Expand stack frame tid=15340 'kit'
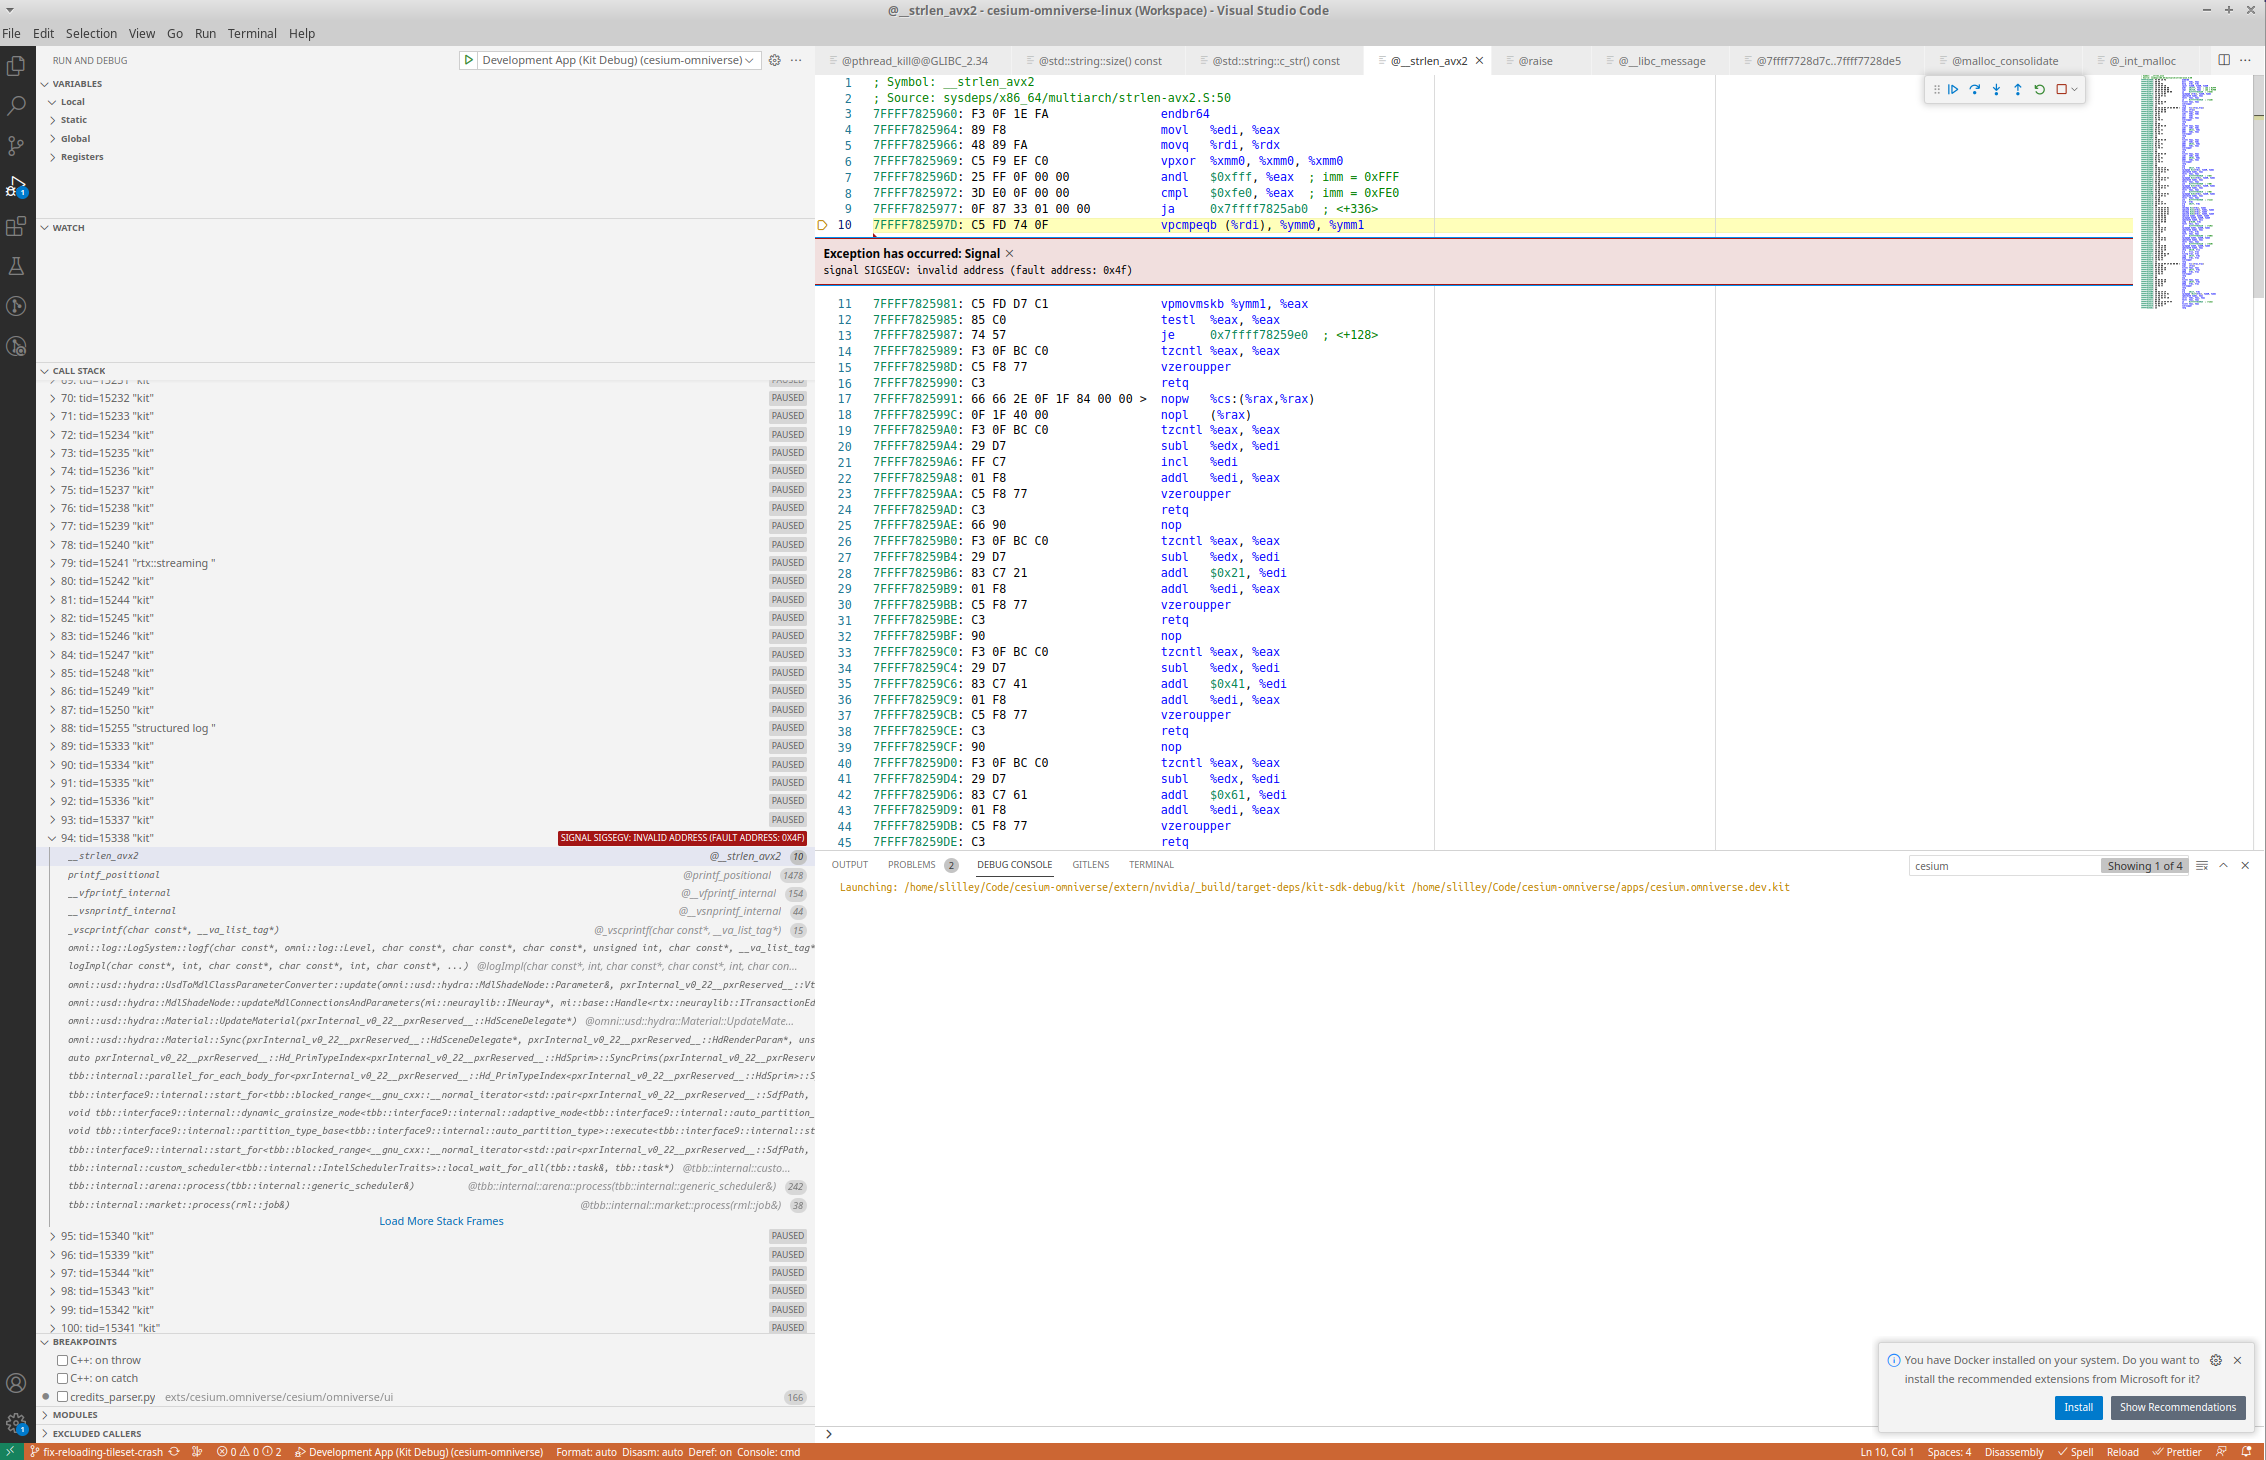 click(x=52, y=1236)
